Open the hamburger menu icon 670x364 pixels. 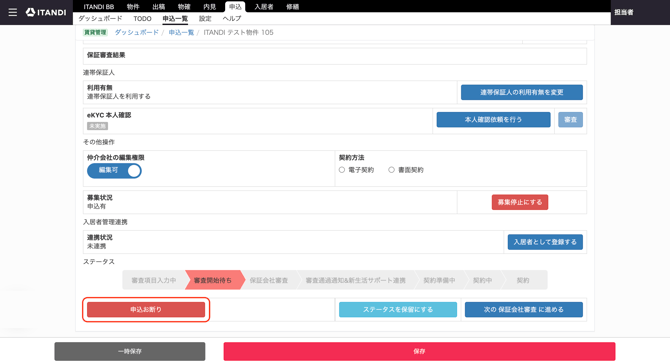(12, 12)
